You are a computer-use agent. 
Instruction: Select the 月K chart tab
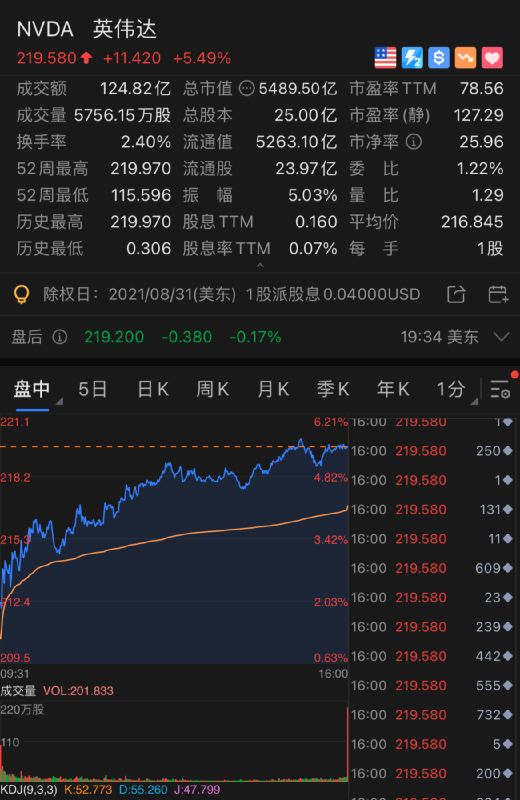coord(273,390)
